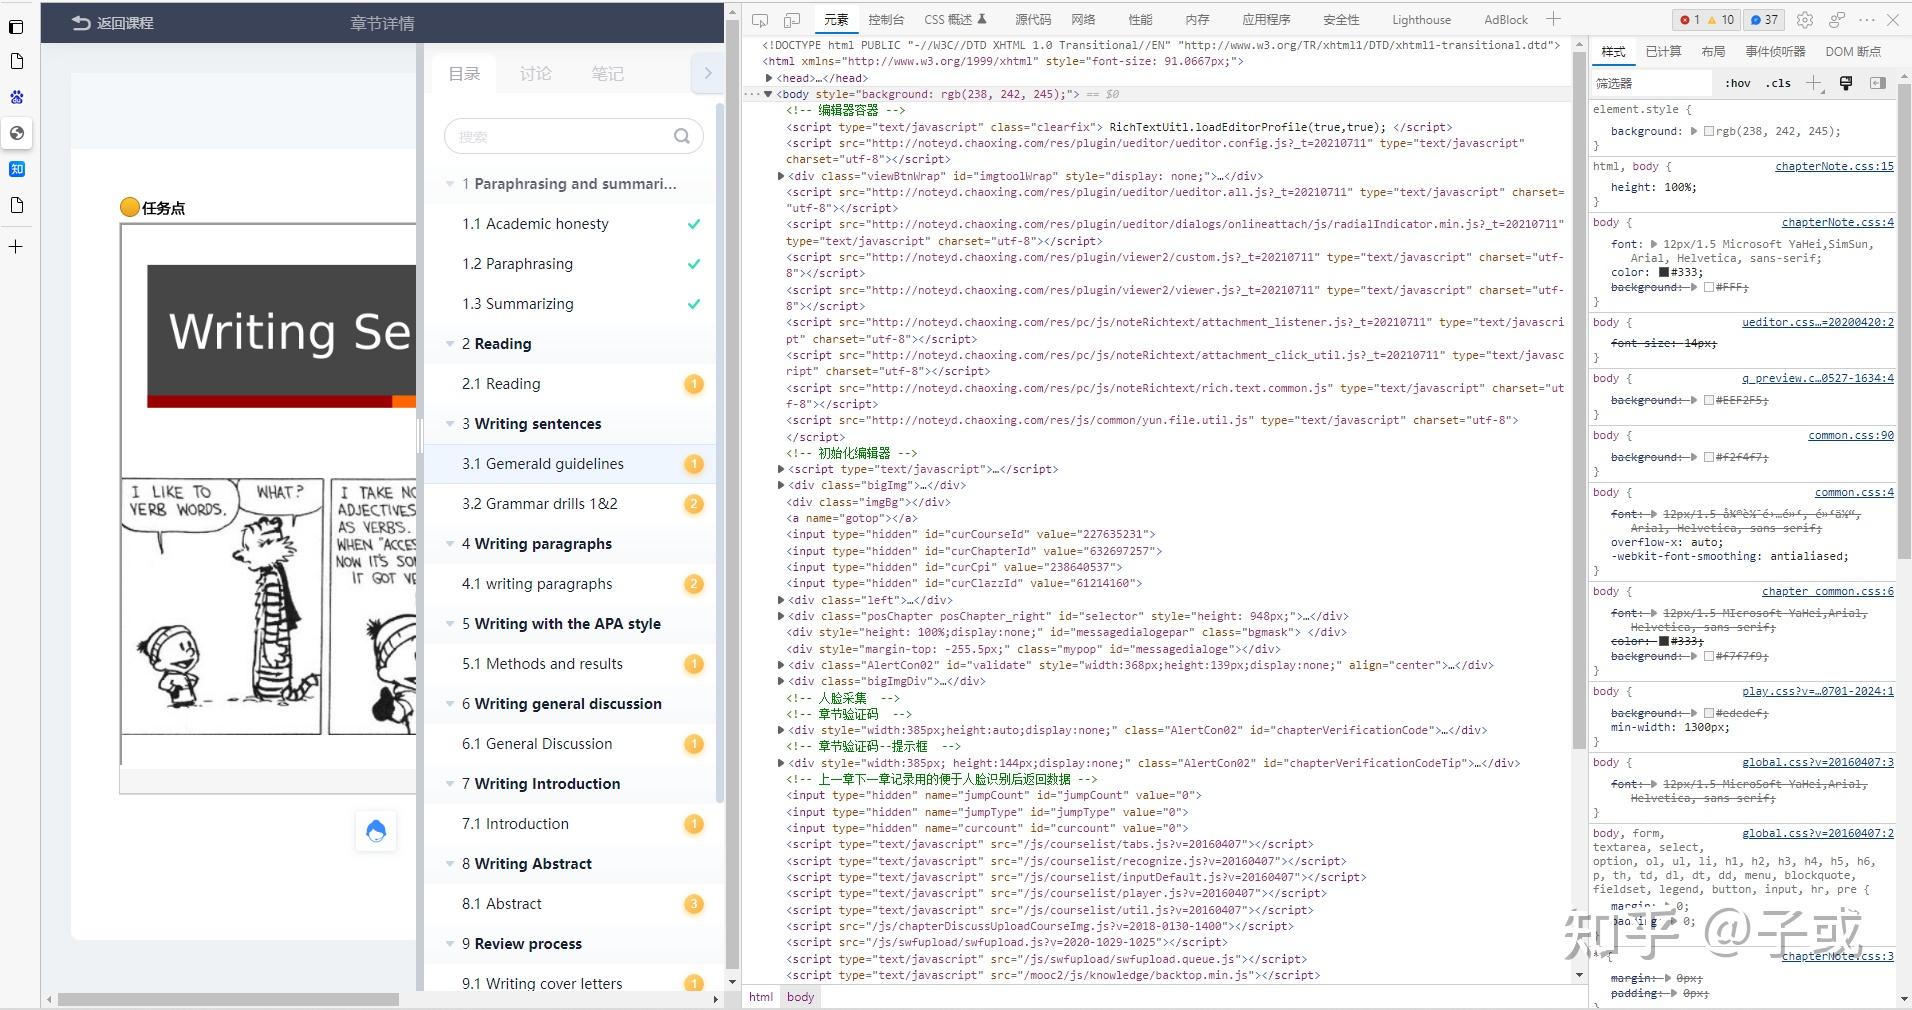Click the red error count indicator
This screenshot has width=1912, height=1010.
(x=1690, y=20)
